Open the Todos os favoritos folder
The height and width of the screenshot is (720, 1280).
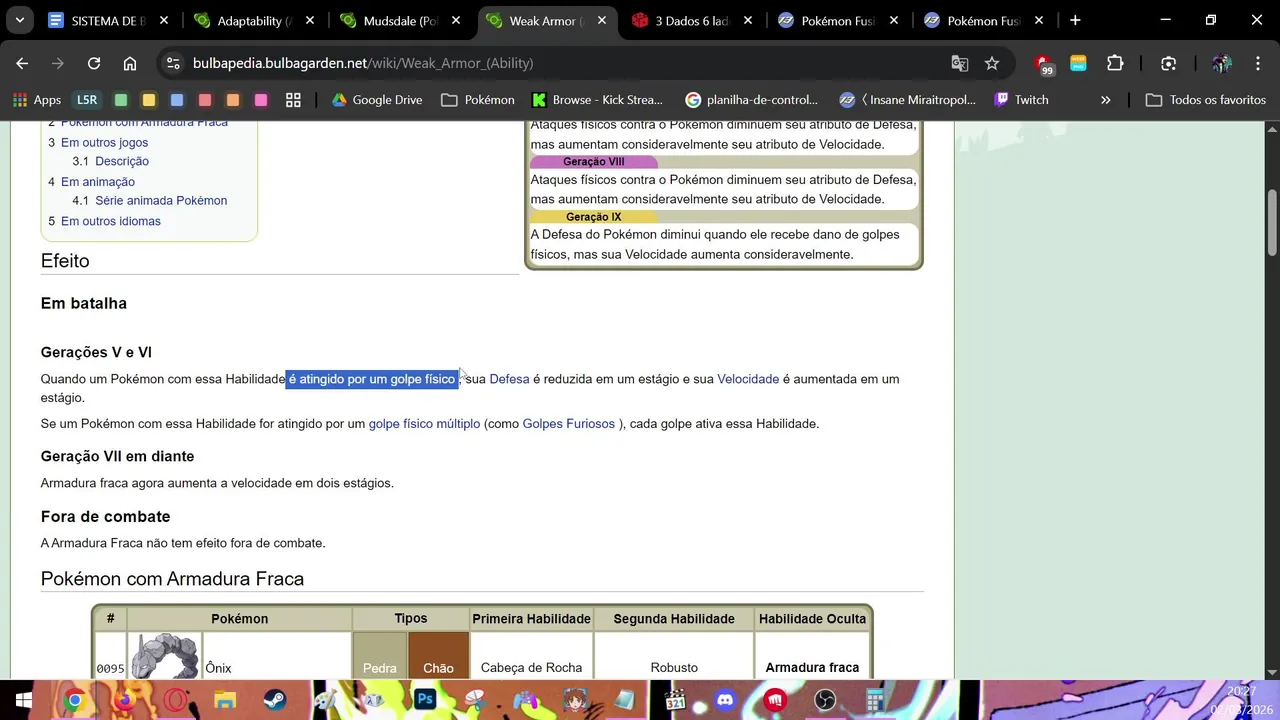(1206, 100)
